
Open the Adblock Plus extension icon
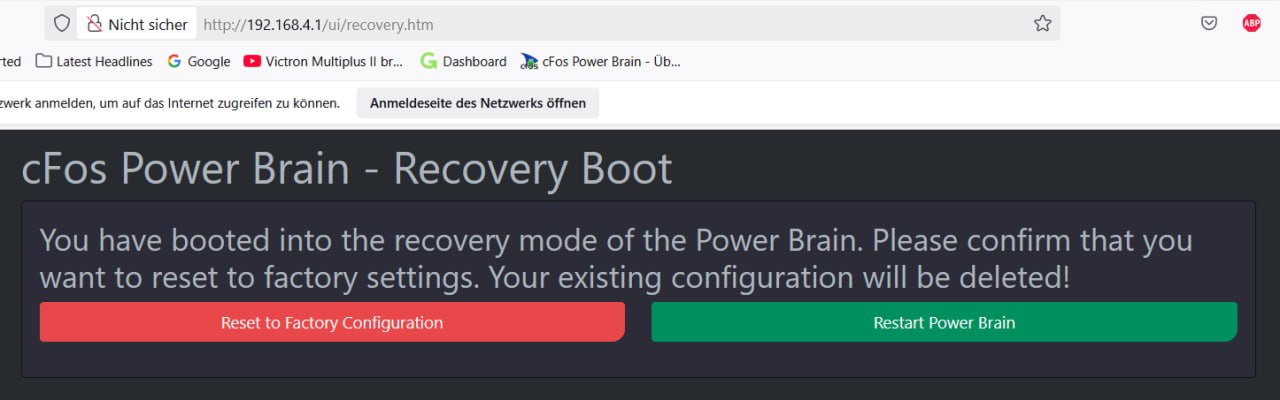point(1251,23)
